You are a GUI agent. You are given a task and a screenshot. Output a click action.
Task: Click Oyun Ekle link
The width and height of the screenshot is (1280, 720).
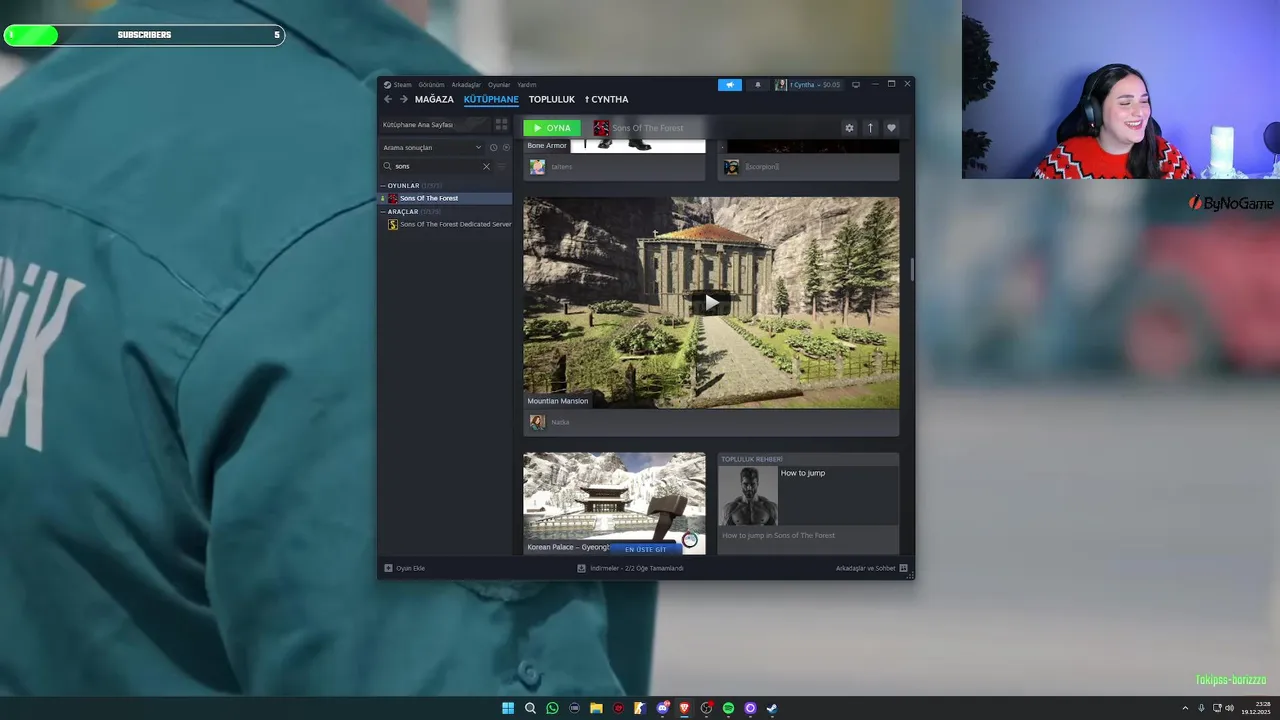[x=410, y=568]
